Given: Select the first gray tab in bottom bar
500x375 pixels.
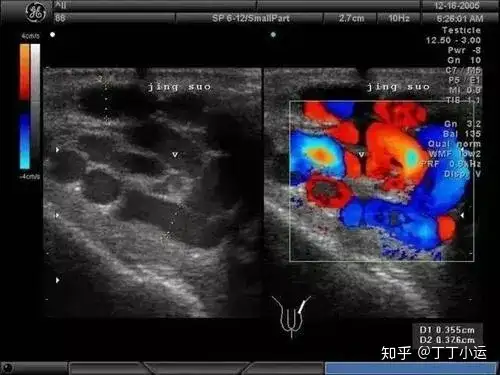Looking at the screenshot, I should pos(108,369).
